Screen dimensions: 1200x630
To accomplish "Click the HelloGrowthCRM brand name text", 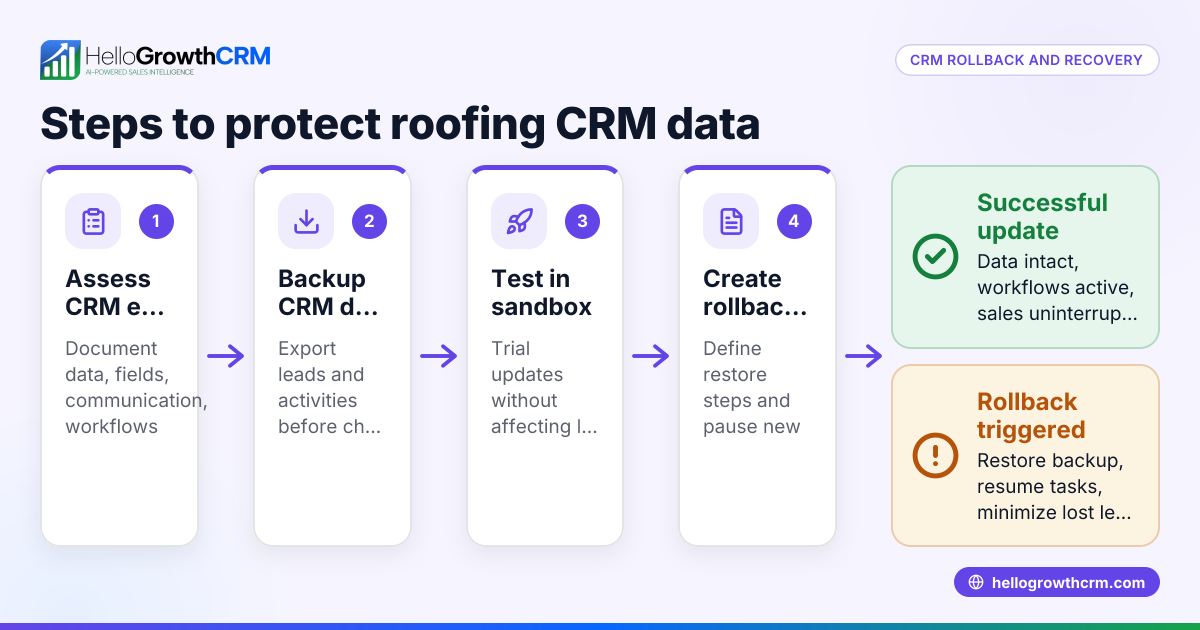I will click(x=178, y=55).
